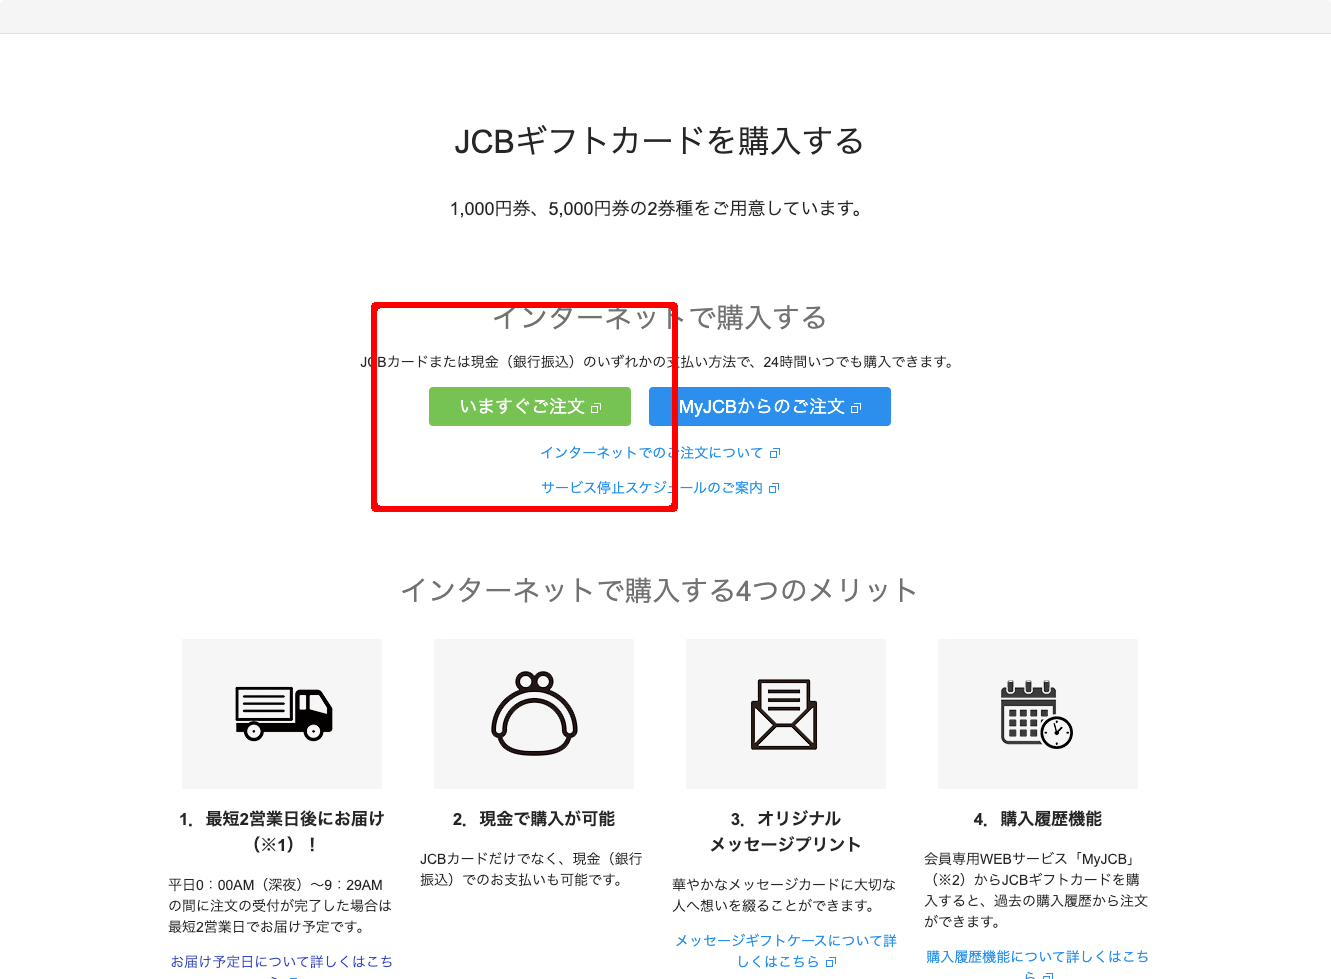Click external-link icon beside インターネットでのご注文について
This screenshot has width=1331, height=979.
click(x=775, y=454)
